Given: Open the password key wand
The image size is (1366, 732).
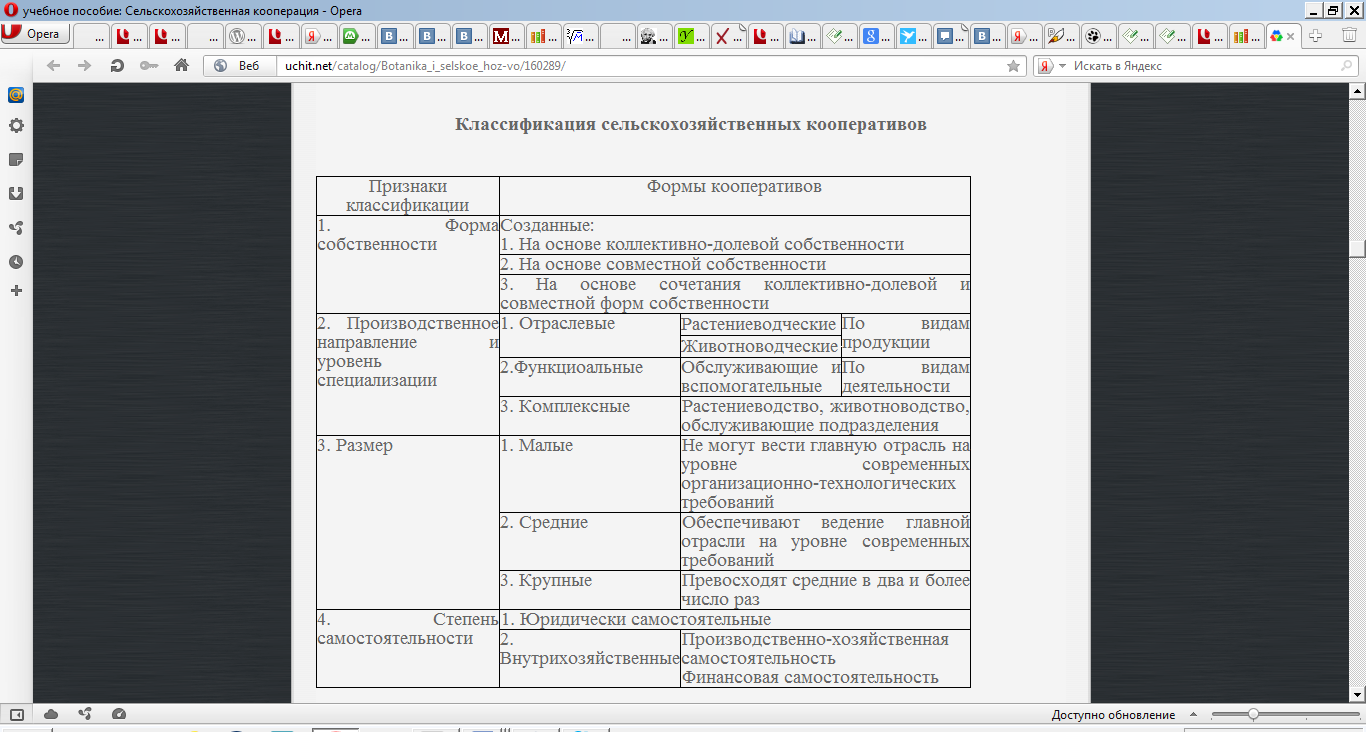Looking at the screenshot, I should click(x=149, y=66).
